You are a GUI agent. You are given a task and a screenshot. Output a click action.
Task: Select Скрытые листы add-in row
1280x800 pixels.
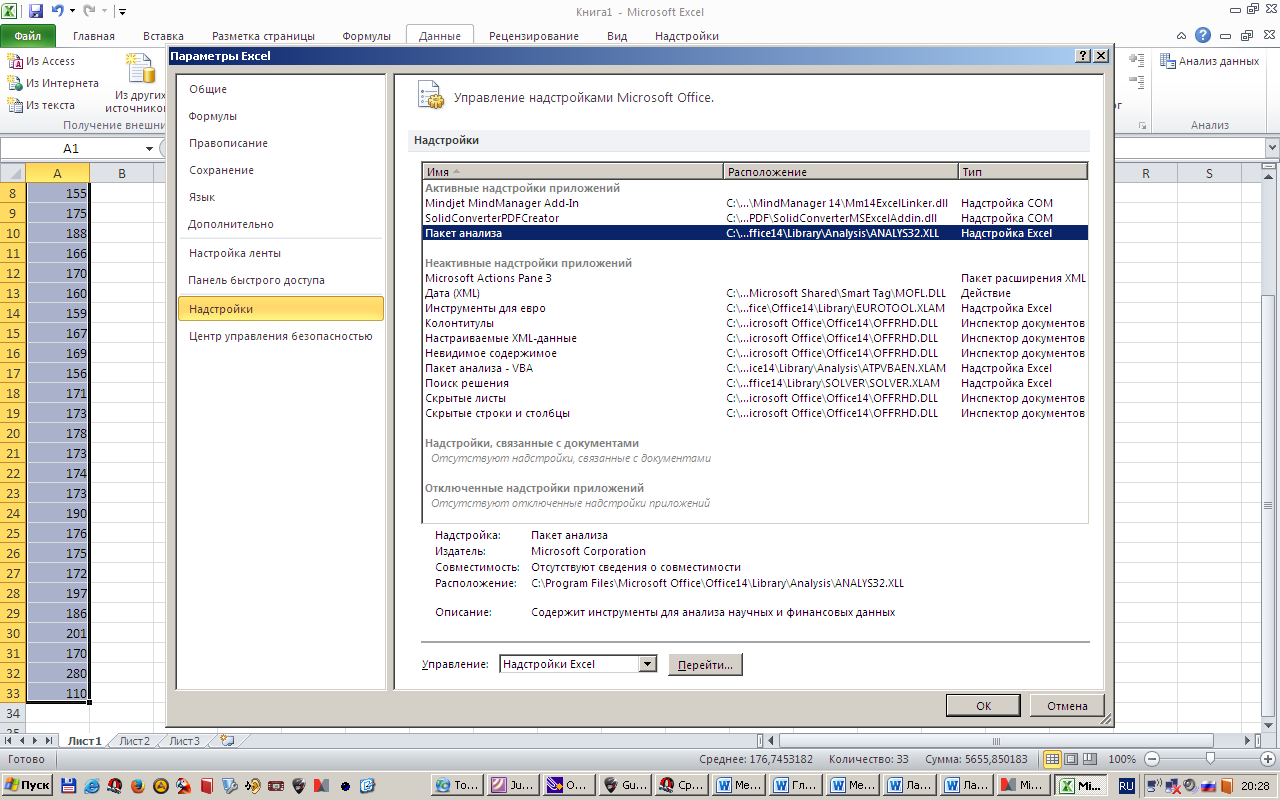coord(755,398)
